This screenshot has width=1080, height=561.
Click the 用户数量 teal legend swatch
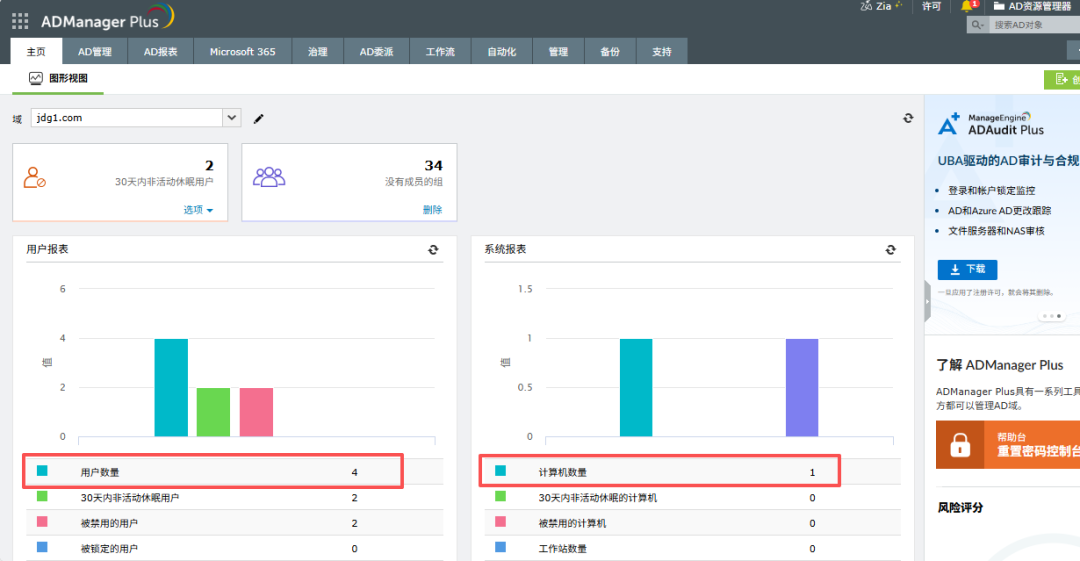42,471
